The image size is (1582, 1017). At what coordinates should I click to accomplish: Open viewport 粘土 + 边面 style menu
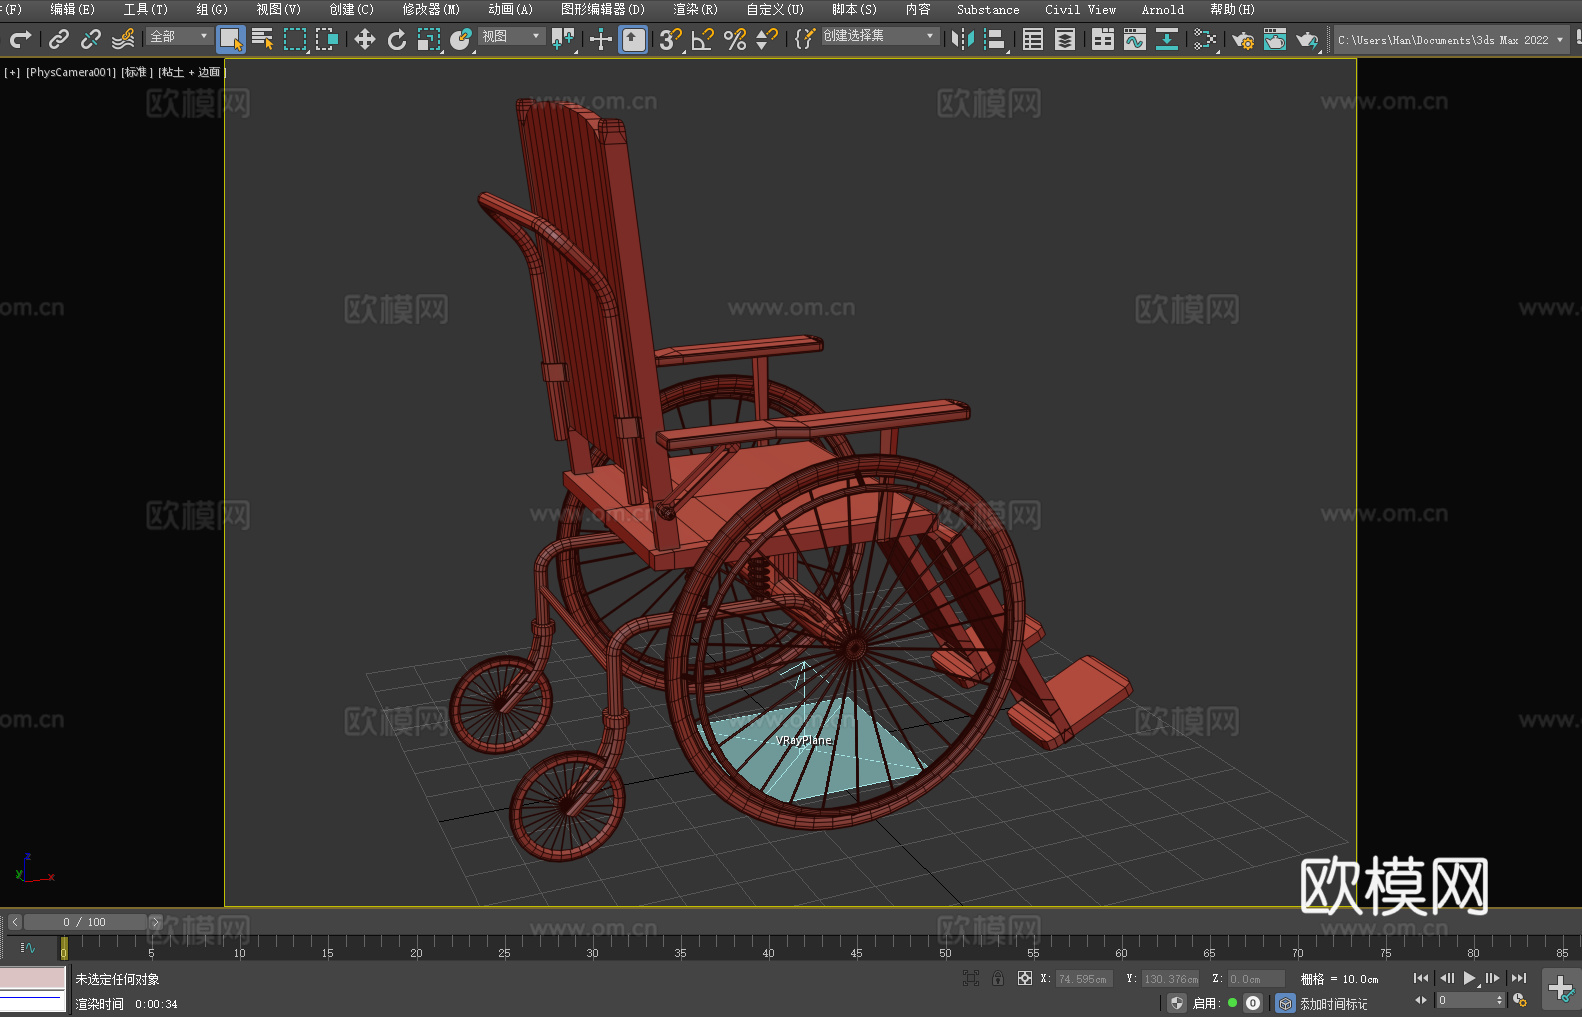pyautogui.click(x=191, y=72)
